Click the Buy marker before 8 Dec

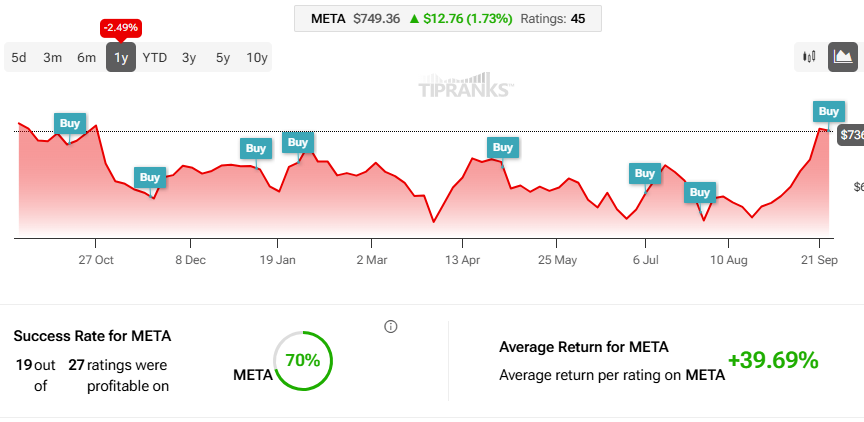(150, 177)
